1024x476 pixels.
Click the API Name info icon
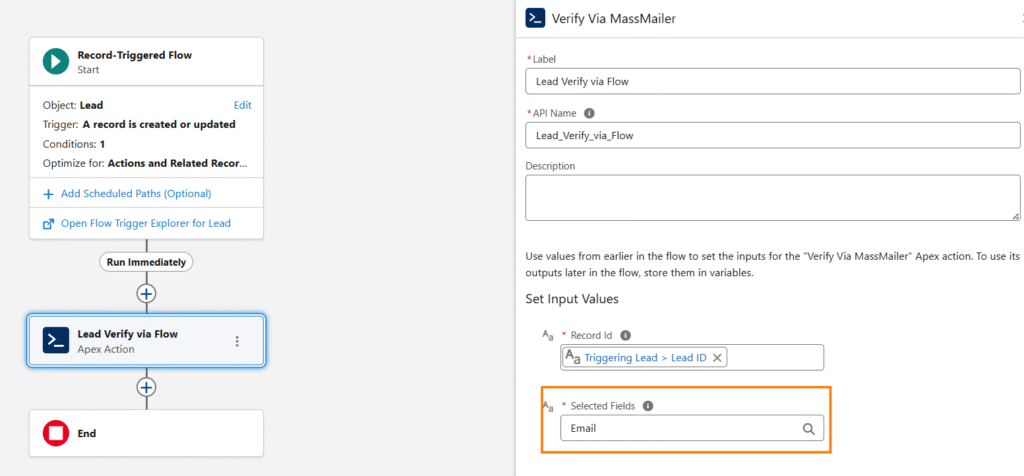tap(589, 114)
